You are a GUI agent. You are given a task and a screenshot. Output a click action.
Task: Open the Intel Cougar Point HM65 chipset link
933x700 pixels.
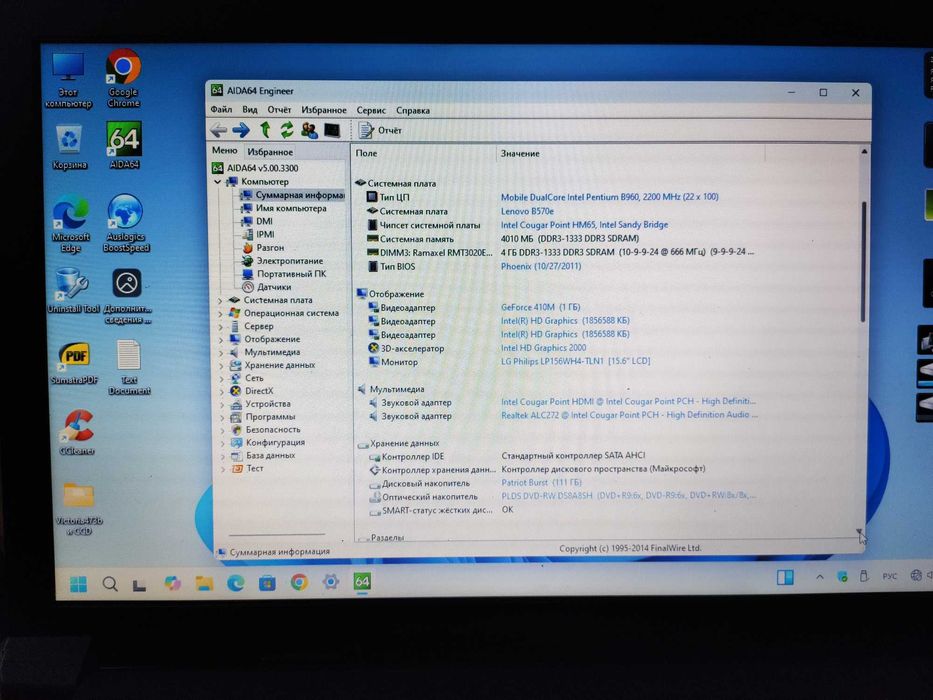point(584,224)
